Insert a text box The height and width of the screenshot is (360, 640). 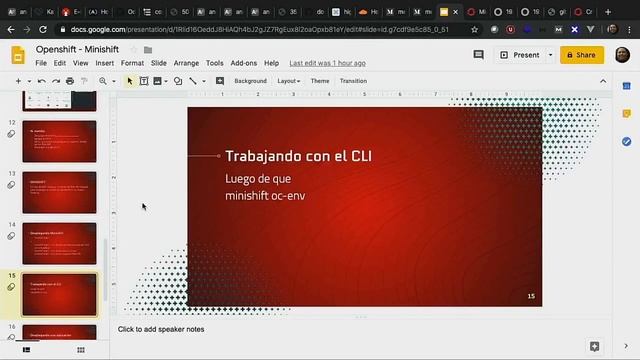144,81
